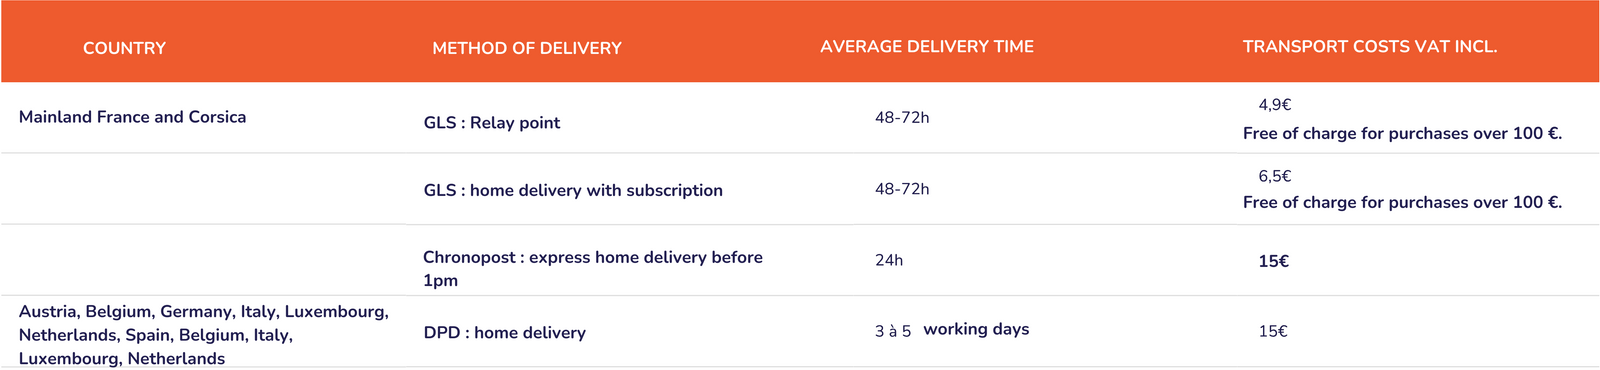
Task: Select the Mainland France and Corsica cell
Action: coord(132,117)
